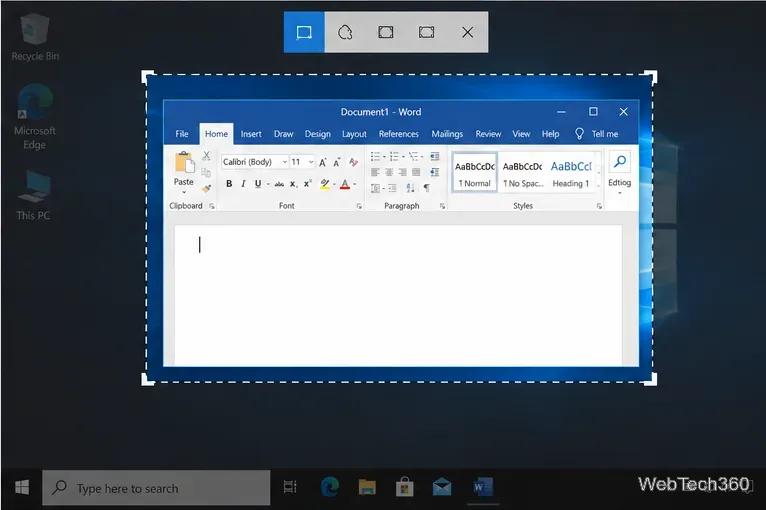The width and height of the screenshot is (766, 510).
Task: Open the Windows Start menu
Action: tap(21, 488)
